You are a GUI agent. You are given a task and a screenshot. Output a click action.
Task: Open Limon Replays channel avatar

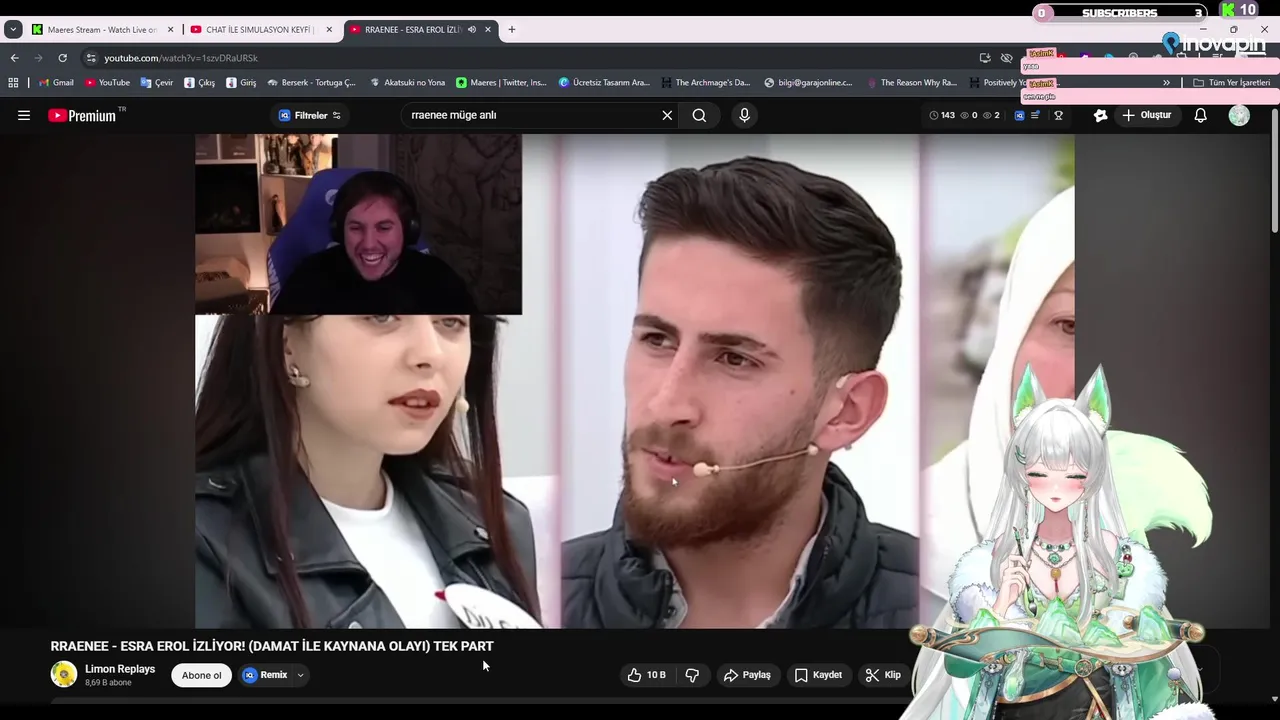click(64, 674)
